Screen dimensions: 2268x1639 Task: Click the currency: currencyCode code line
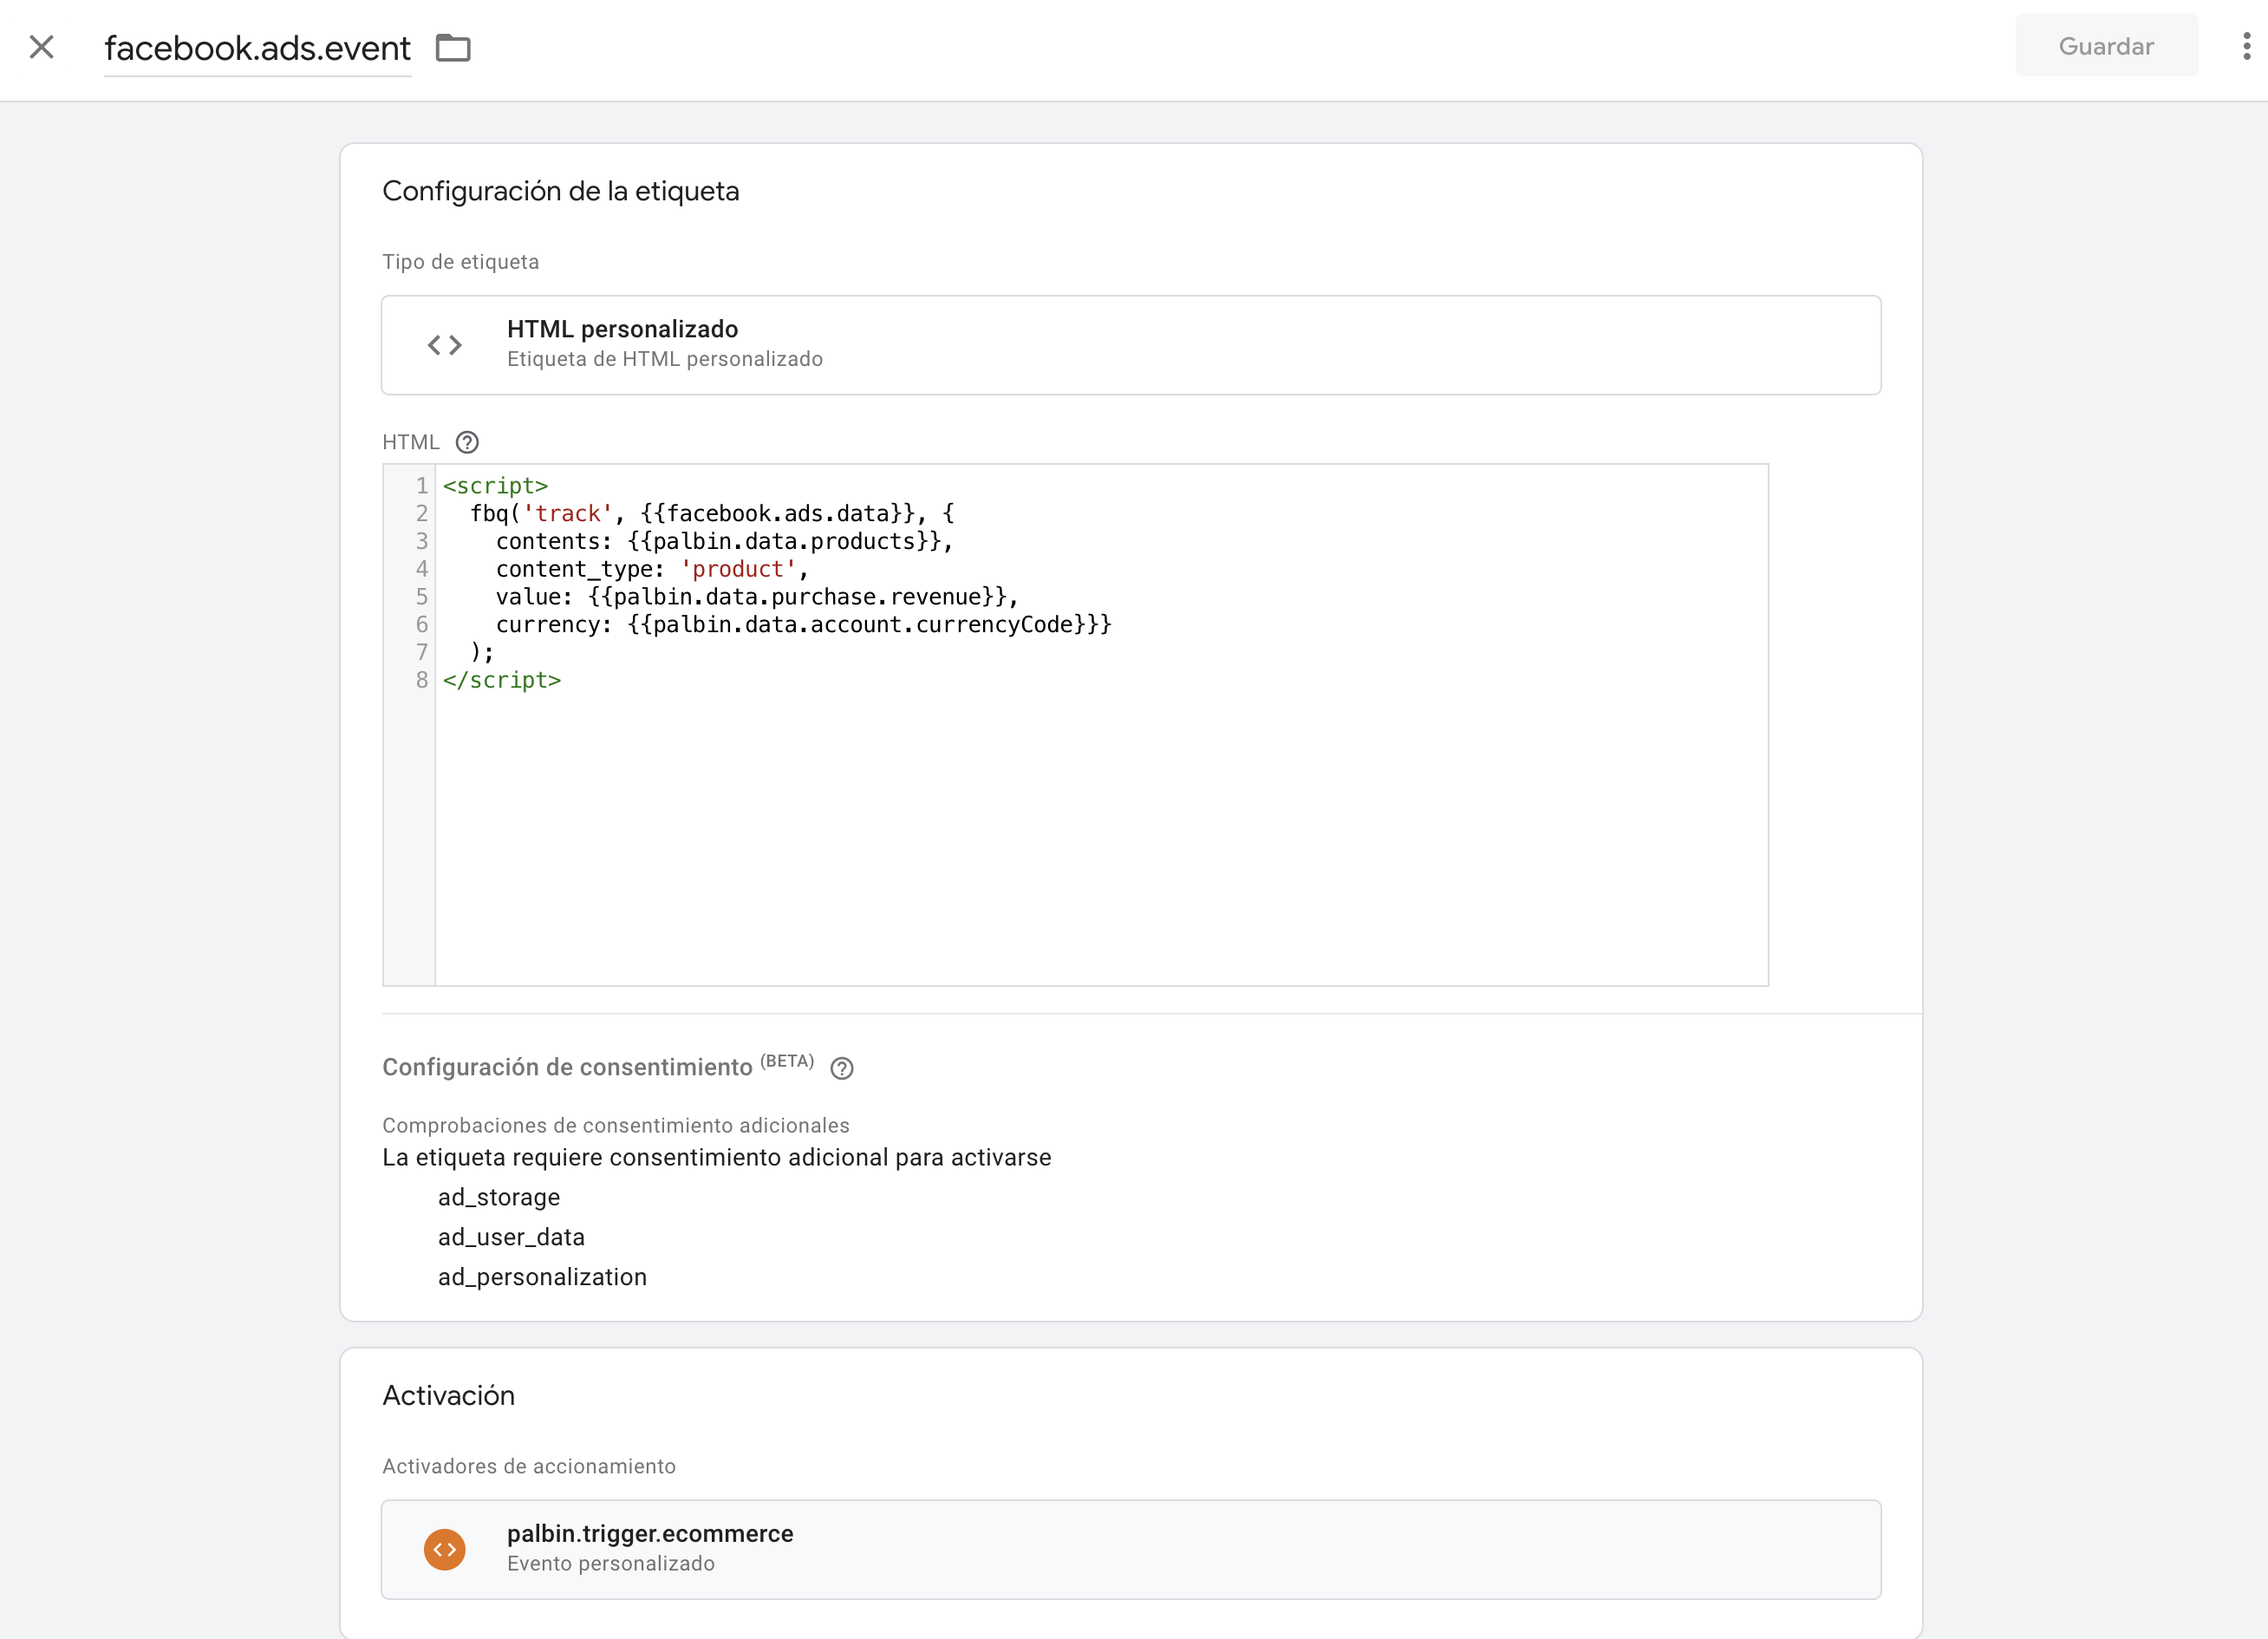(x=804, y=625)
